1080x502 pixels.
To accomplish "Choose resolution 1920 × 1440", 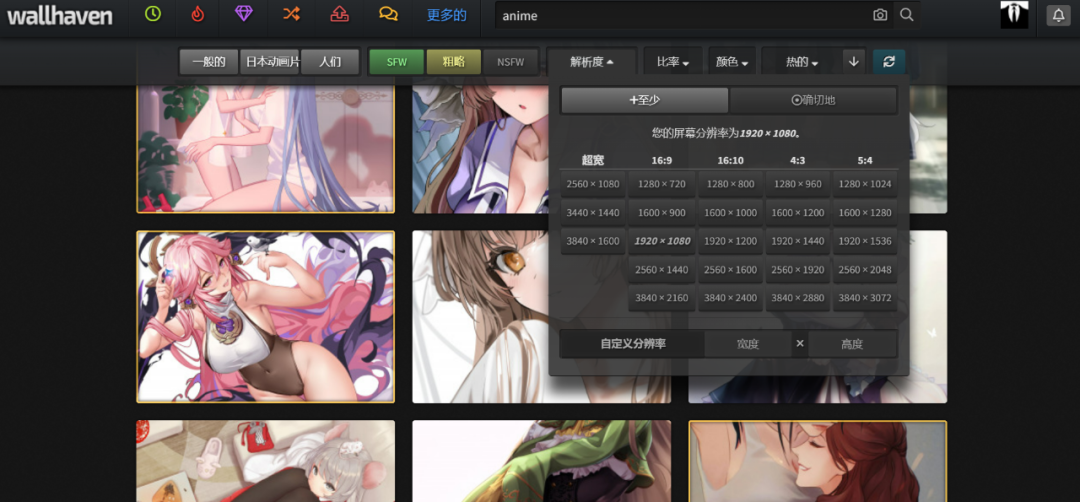I will point(798,241).
